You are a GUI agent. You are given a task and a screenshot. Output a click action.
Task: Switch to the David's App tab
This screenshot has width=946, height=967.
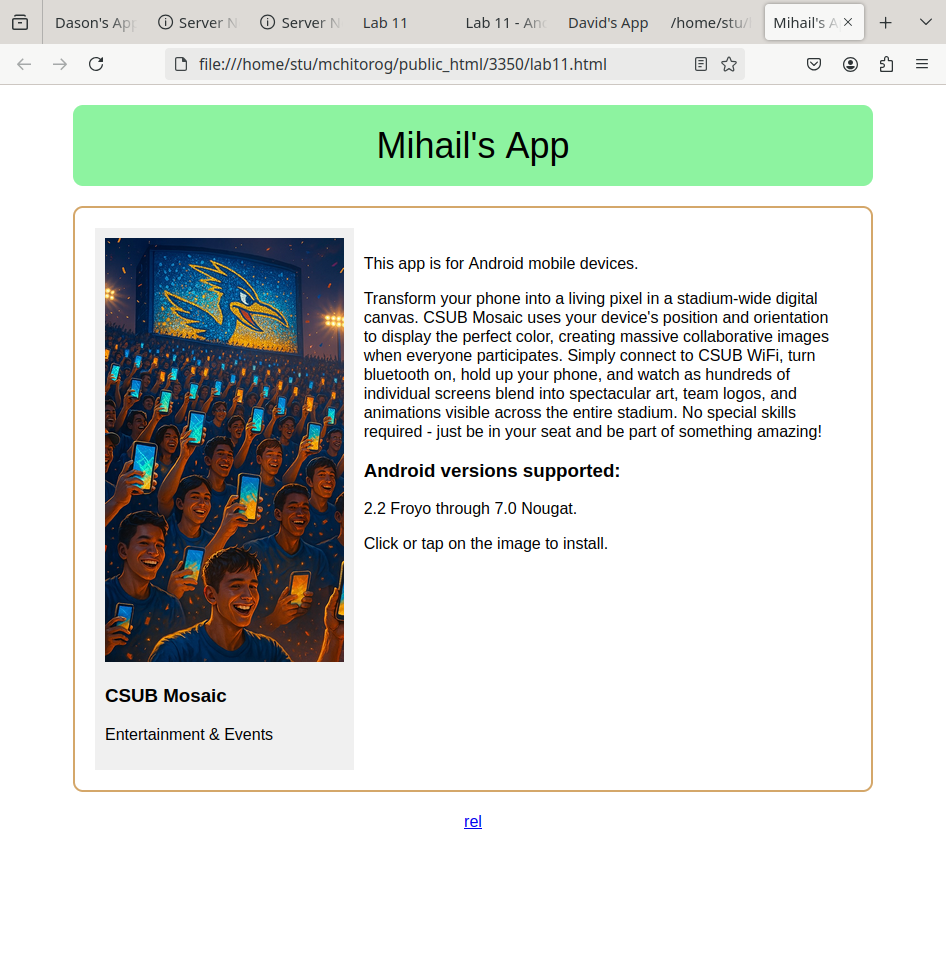(x=608, y=23)
